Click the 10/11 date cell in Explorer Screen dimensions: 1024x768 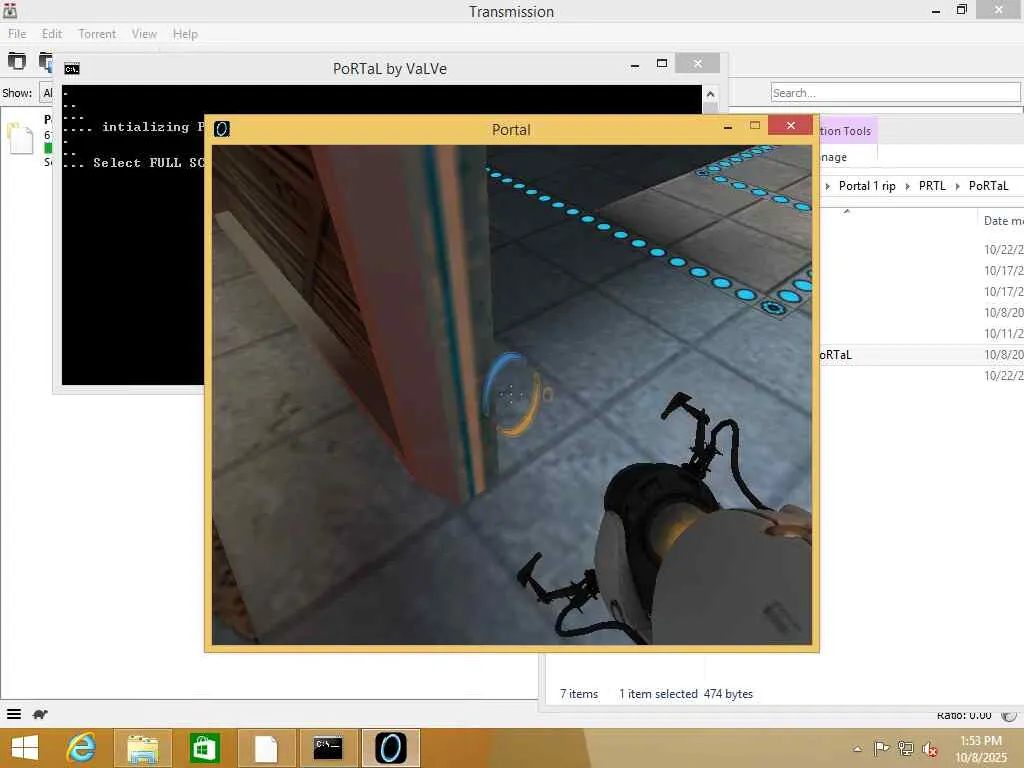coord(1003,333)
